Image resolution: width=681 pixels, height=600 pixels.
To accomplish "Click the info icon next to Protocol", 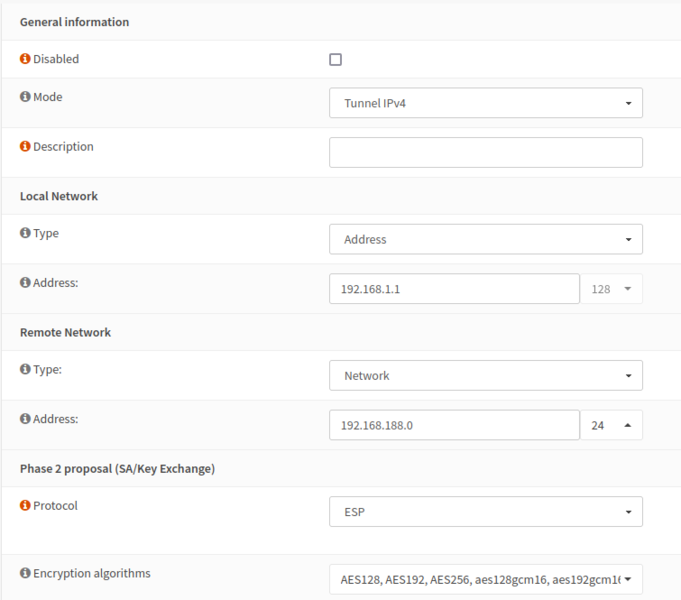I will pos(25,505).
